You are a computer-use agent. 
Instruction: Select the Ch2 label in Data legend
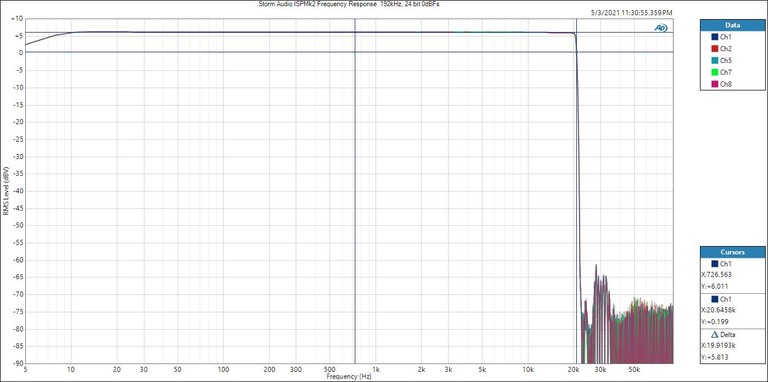click(x=726, y=48)
